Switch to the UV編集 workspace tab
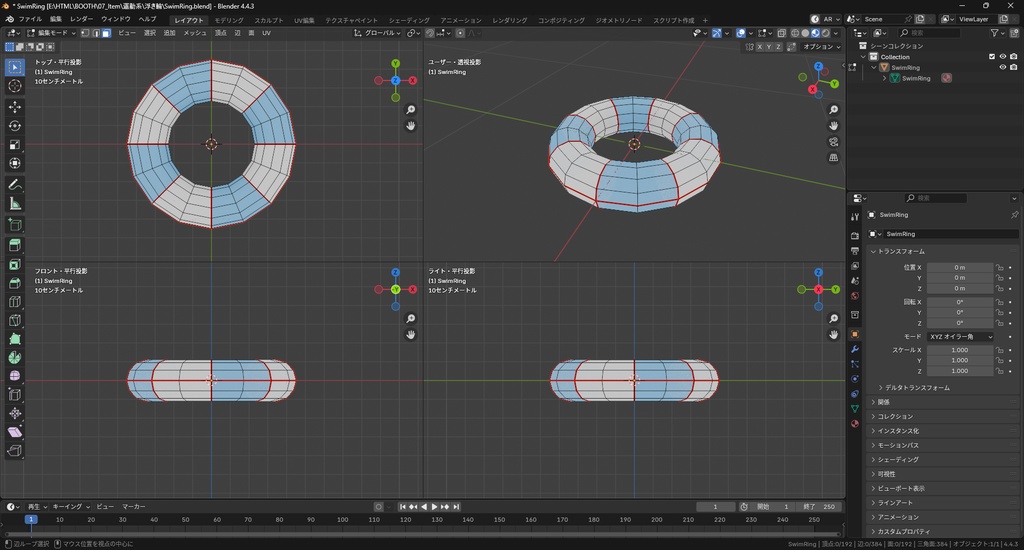The width and height of the screenshot is (1024, 550). 304,20
